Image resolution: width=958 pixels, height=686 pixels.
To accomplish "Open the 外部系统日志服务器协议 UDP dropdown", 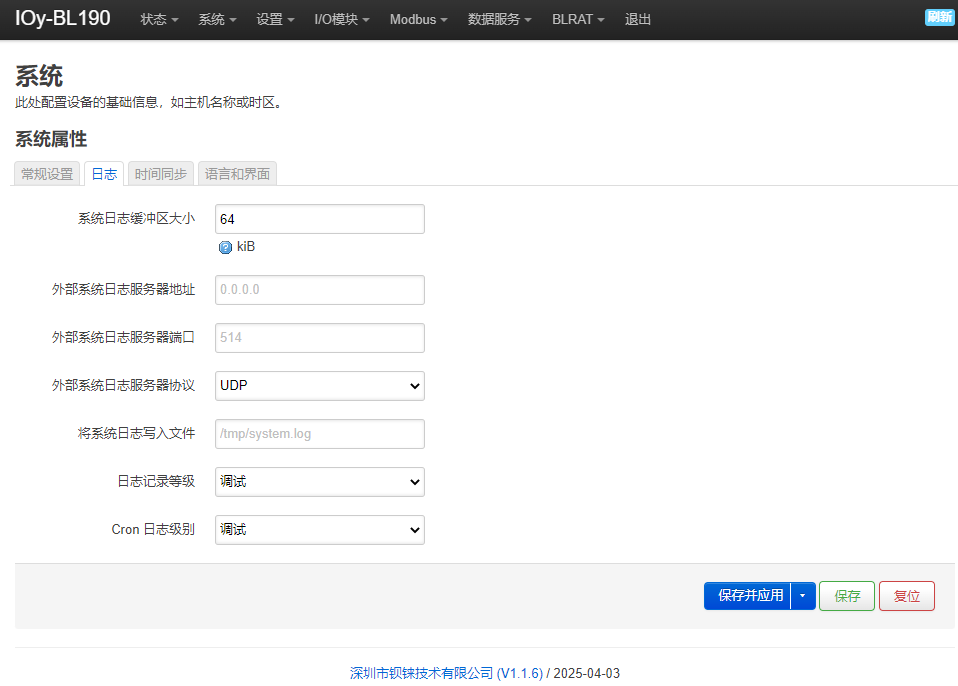I will pos(320,386).
